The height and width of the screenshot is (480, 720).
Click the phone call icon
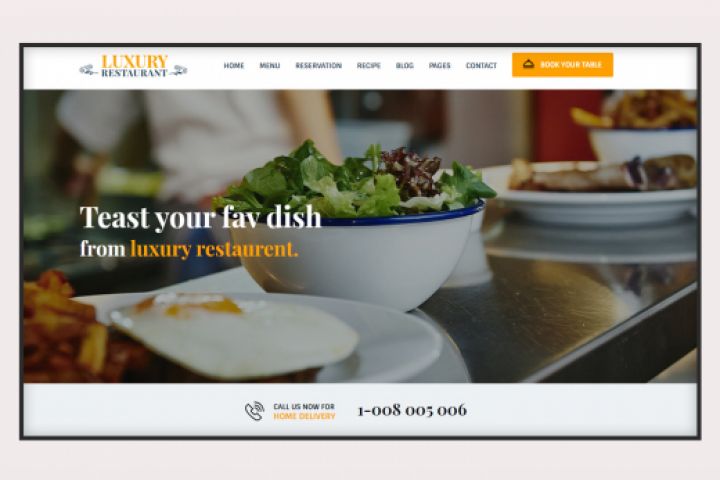[x=254, y=411]
